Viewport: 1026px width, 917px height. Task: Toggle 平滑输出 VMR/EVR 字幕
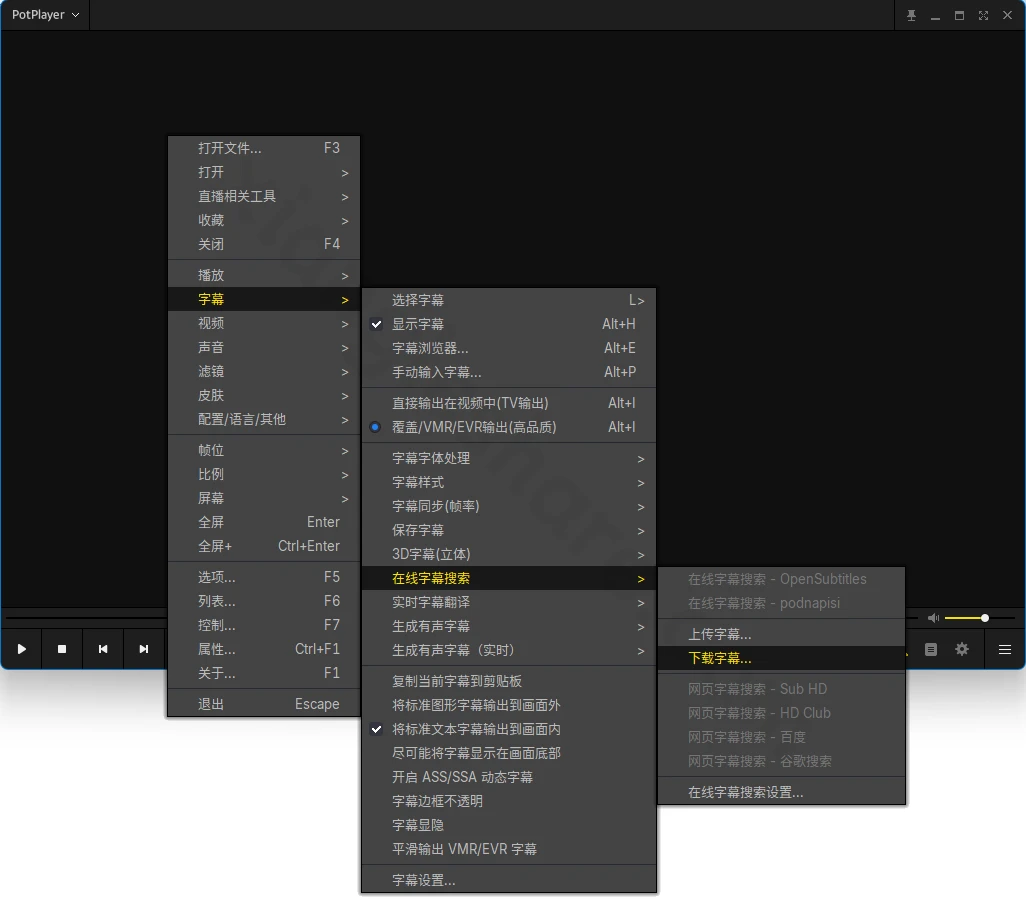[x=508, y=849]
